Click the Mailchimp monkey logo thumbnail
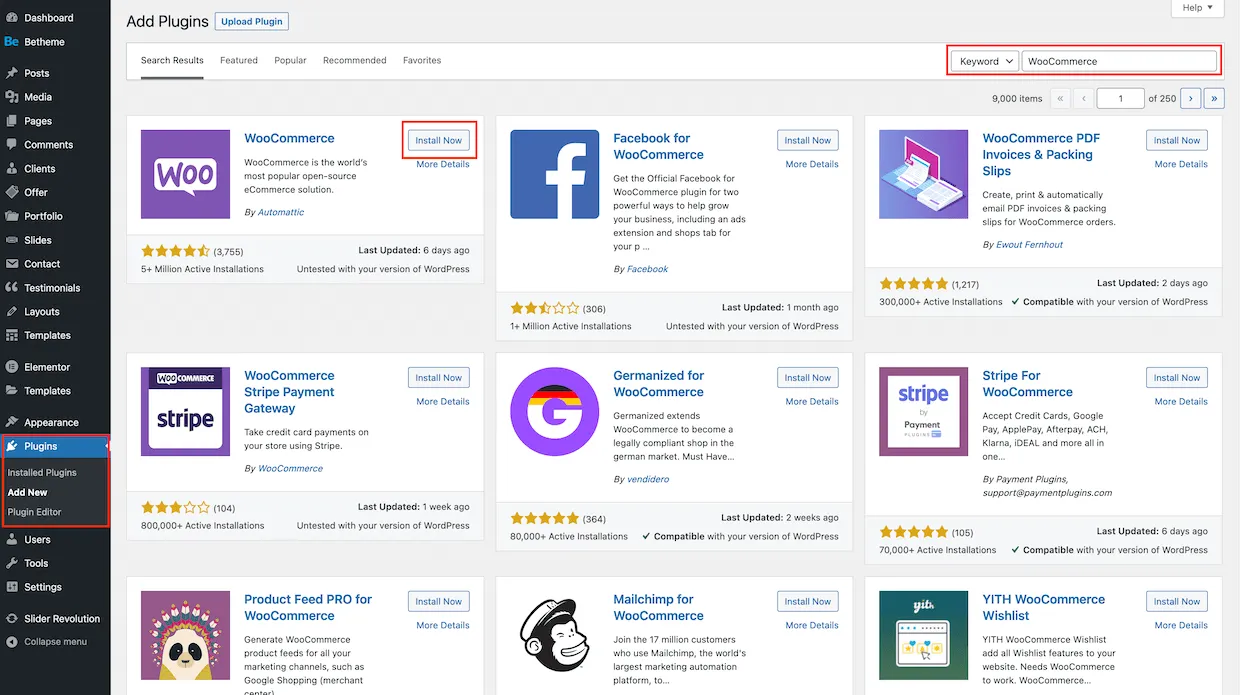This screenshot has width=1240, height=695. (x=554, y=635)
